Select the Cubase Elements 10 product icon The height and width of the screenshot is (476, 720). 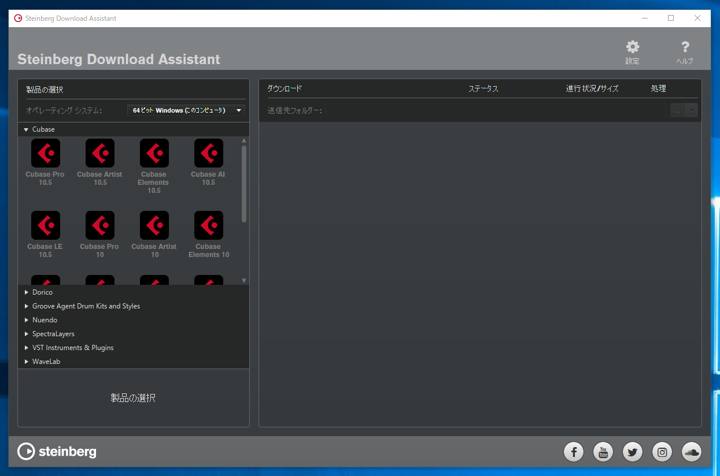[x=208, y=225]
